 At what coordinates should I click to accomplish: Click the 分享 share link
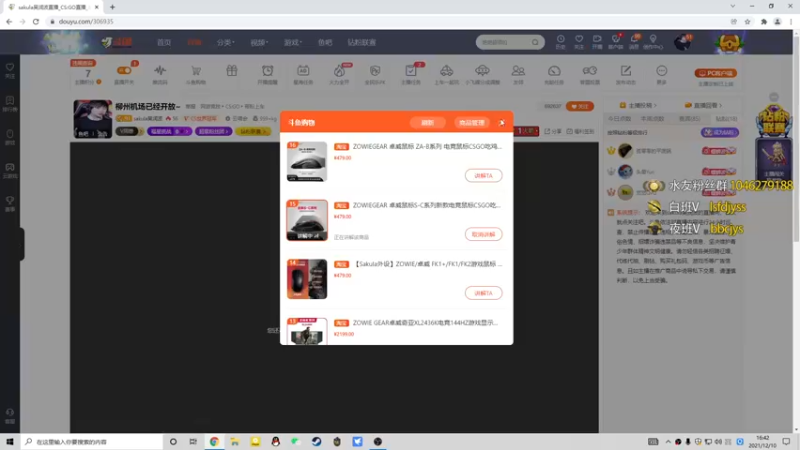(x=554, y=132)
